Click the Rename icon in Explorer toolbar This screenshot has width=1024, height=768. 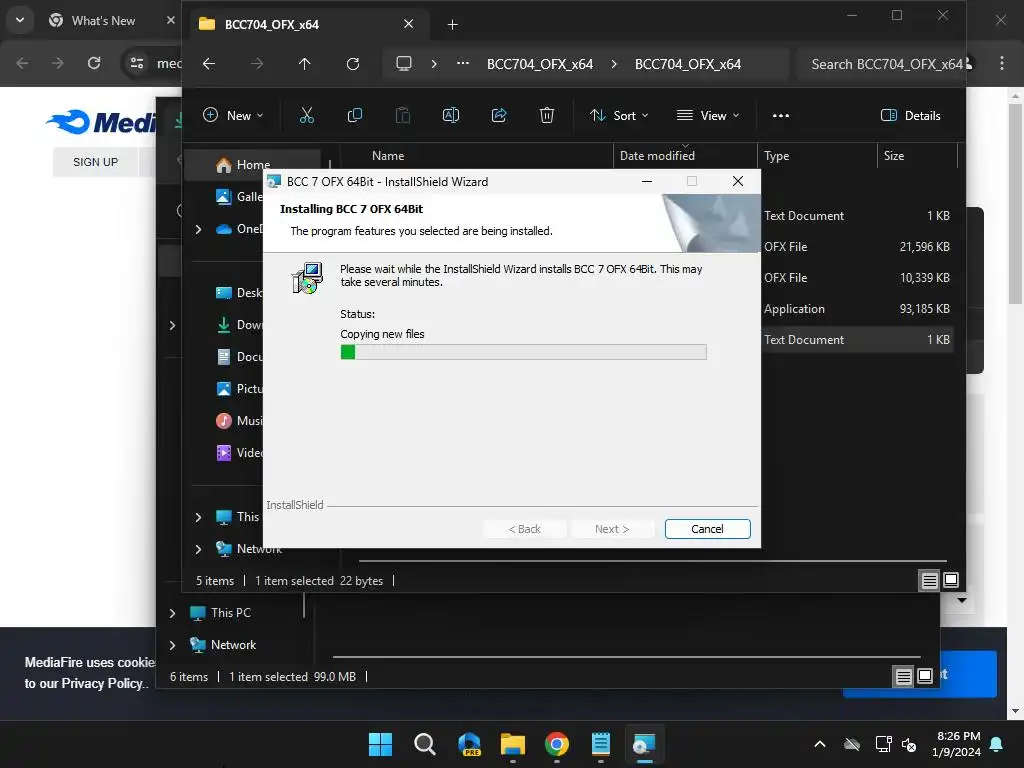click(451, 116)
